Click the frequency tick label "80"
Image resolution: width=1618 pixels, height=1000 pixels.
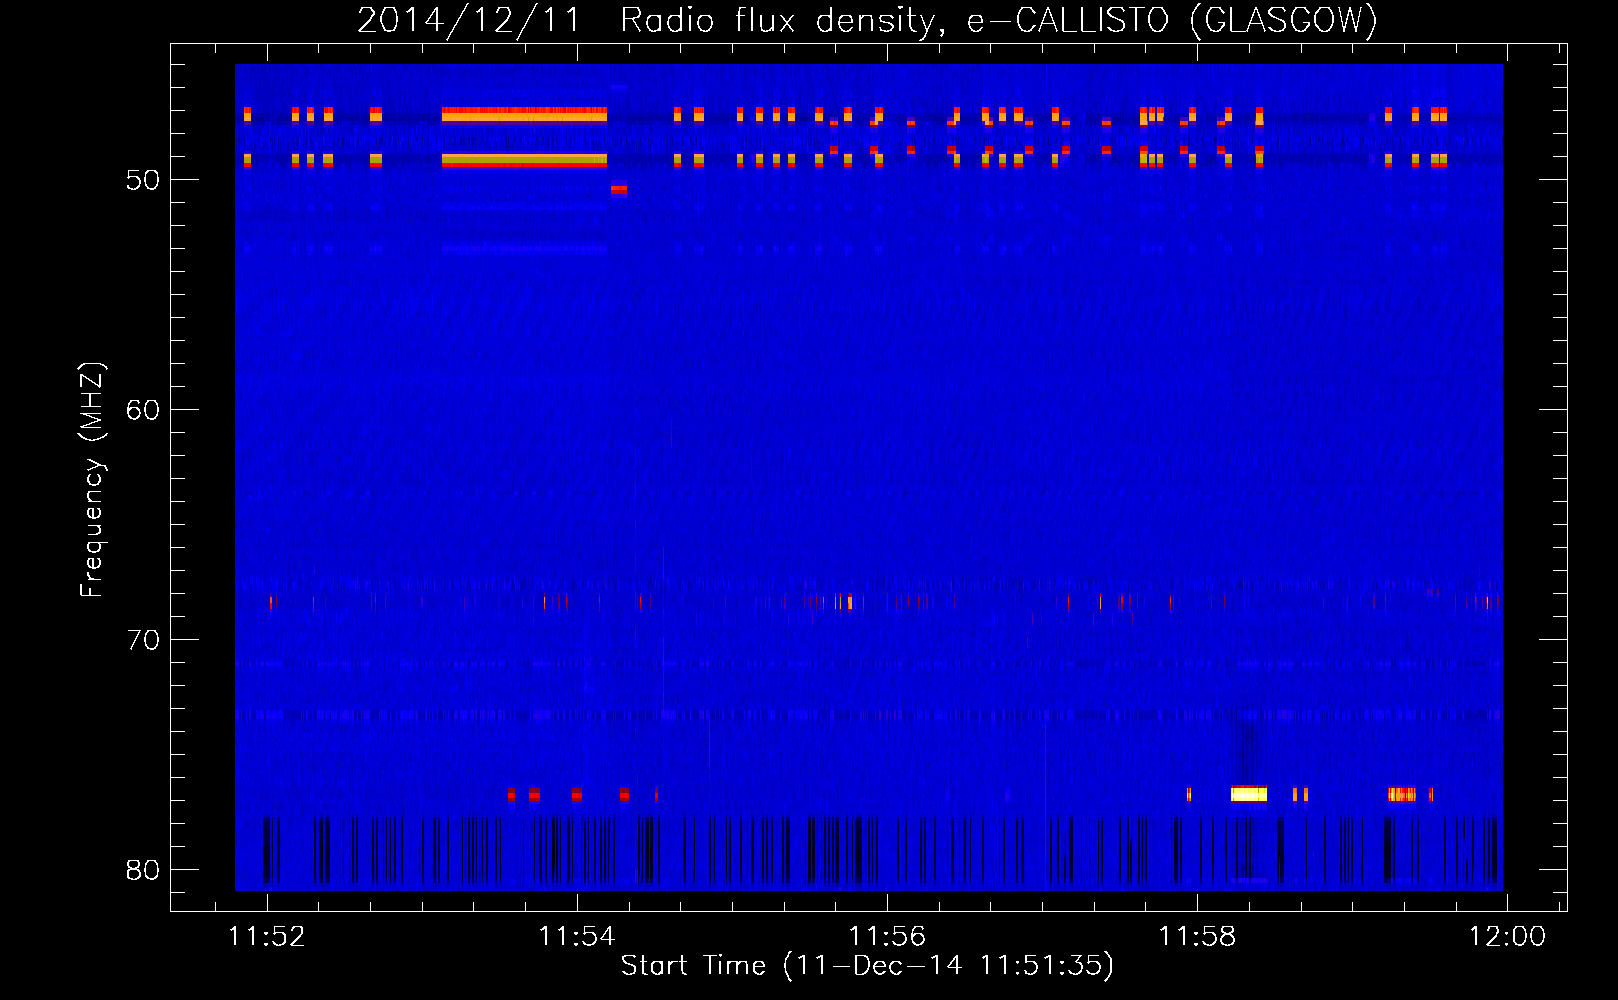pyautogui.click(x=143, y=870)
